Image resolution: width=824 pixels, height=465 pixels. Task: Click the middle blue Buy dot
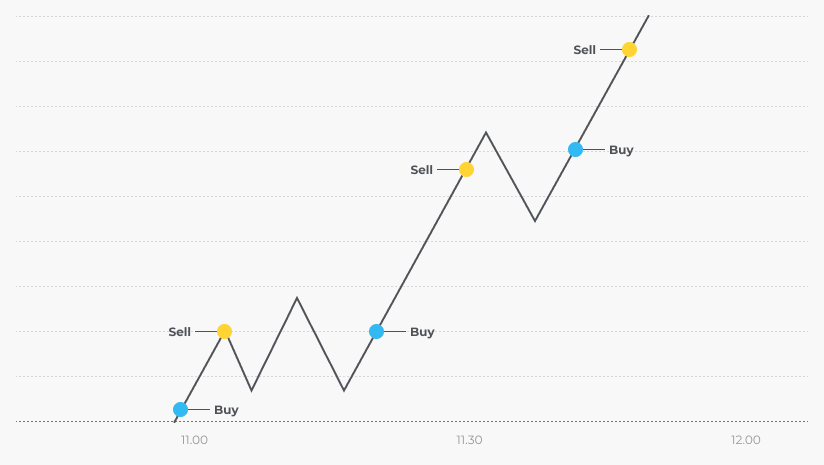click(376, 332)
